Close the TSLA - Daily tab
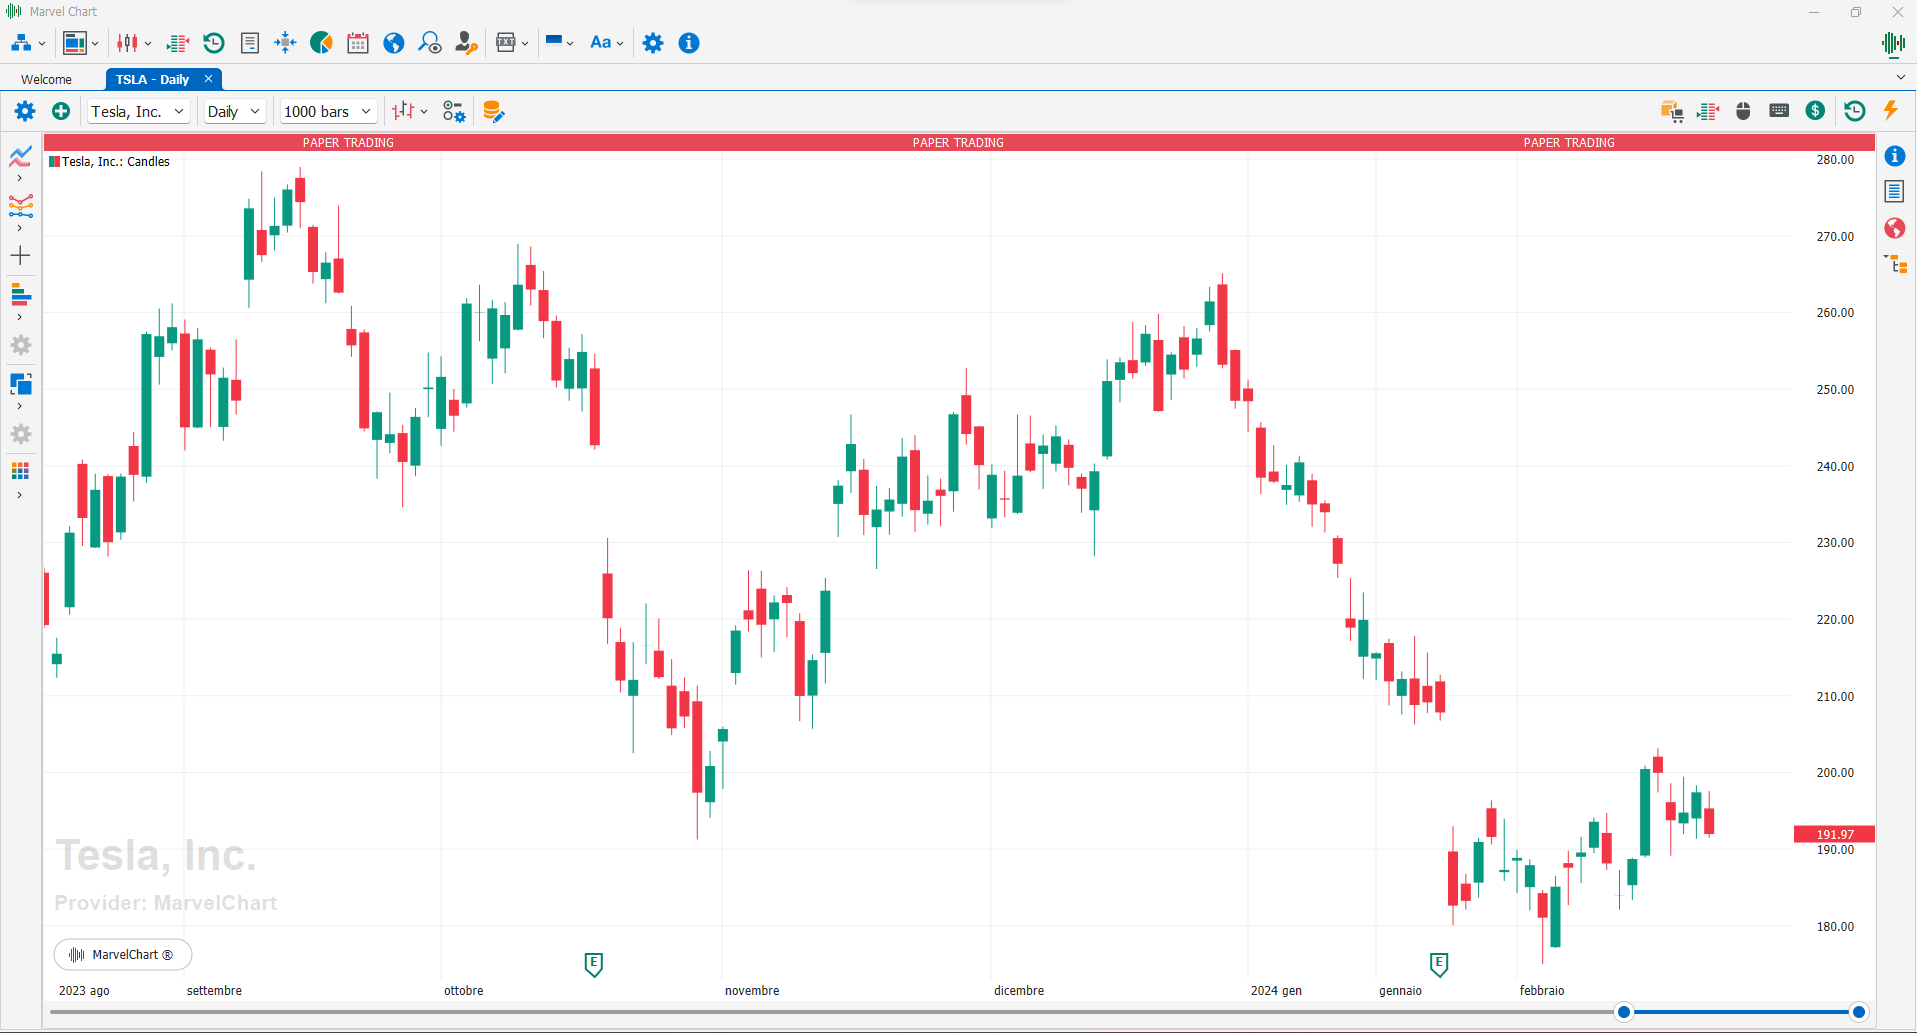Image resolution: width=1917 pixels, height=1033 pixels. click(208, 79)
